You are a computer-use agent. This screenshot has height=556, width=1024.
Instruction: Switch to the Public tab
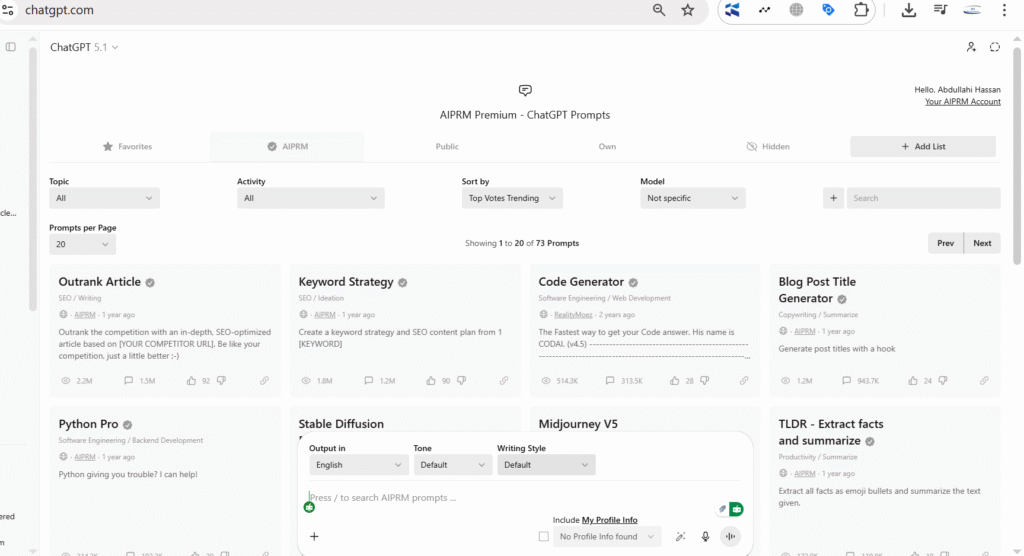point(447,146)
